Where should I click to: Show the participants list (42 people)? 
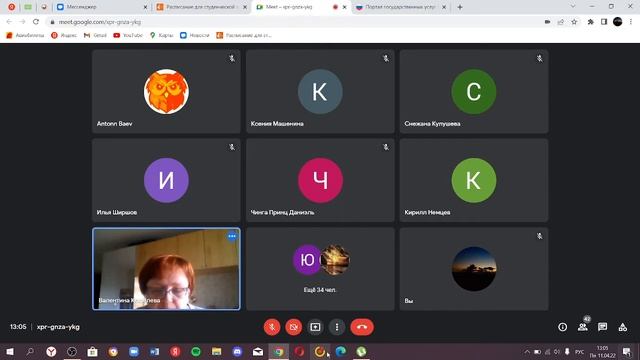coord(583,327)
